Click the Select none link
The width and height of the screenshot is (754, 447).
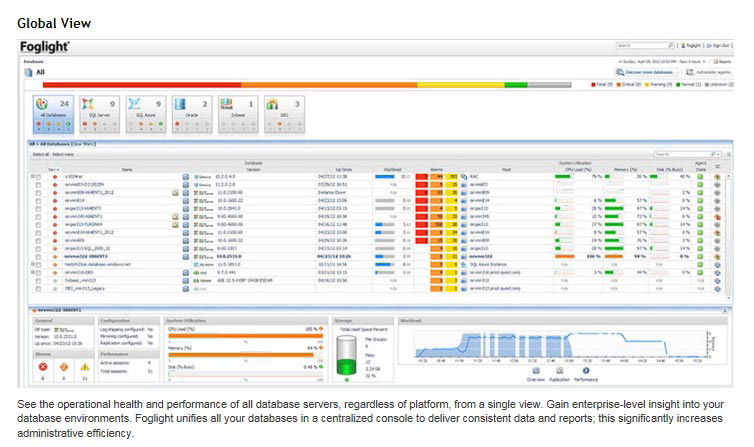(63, 154)
